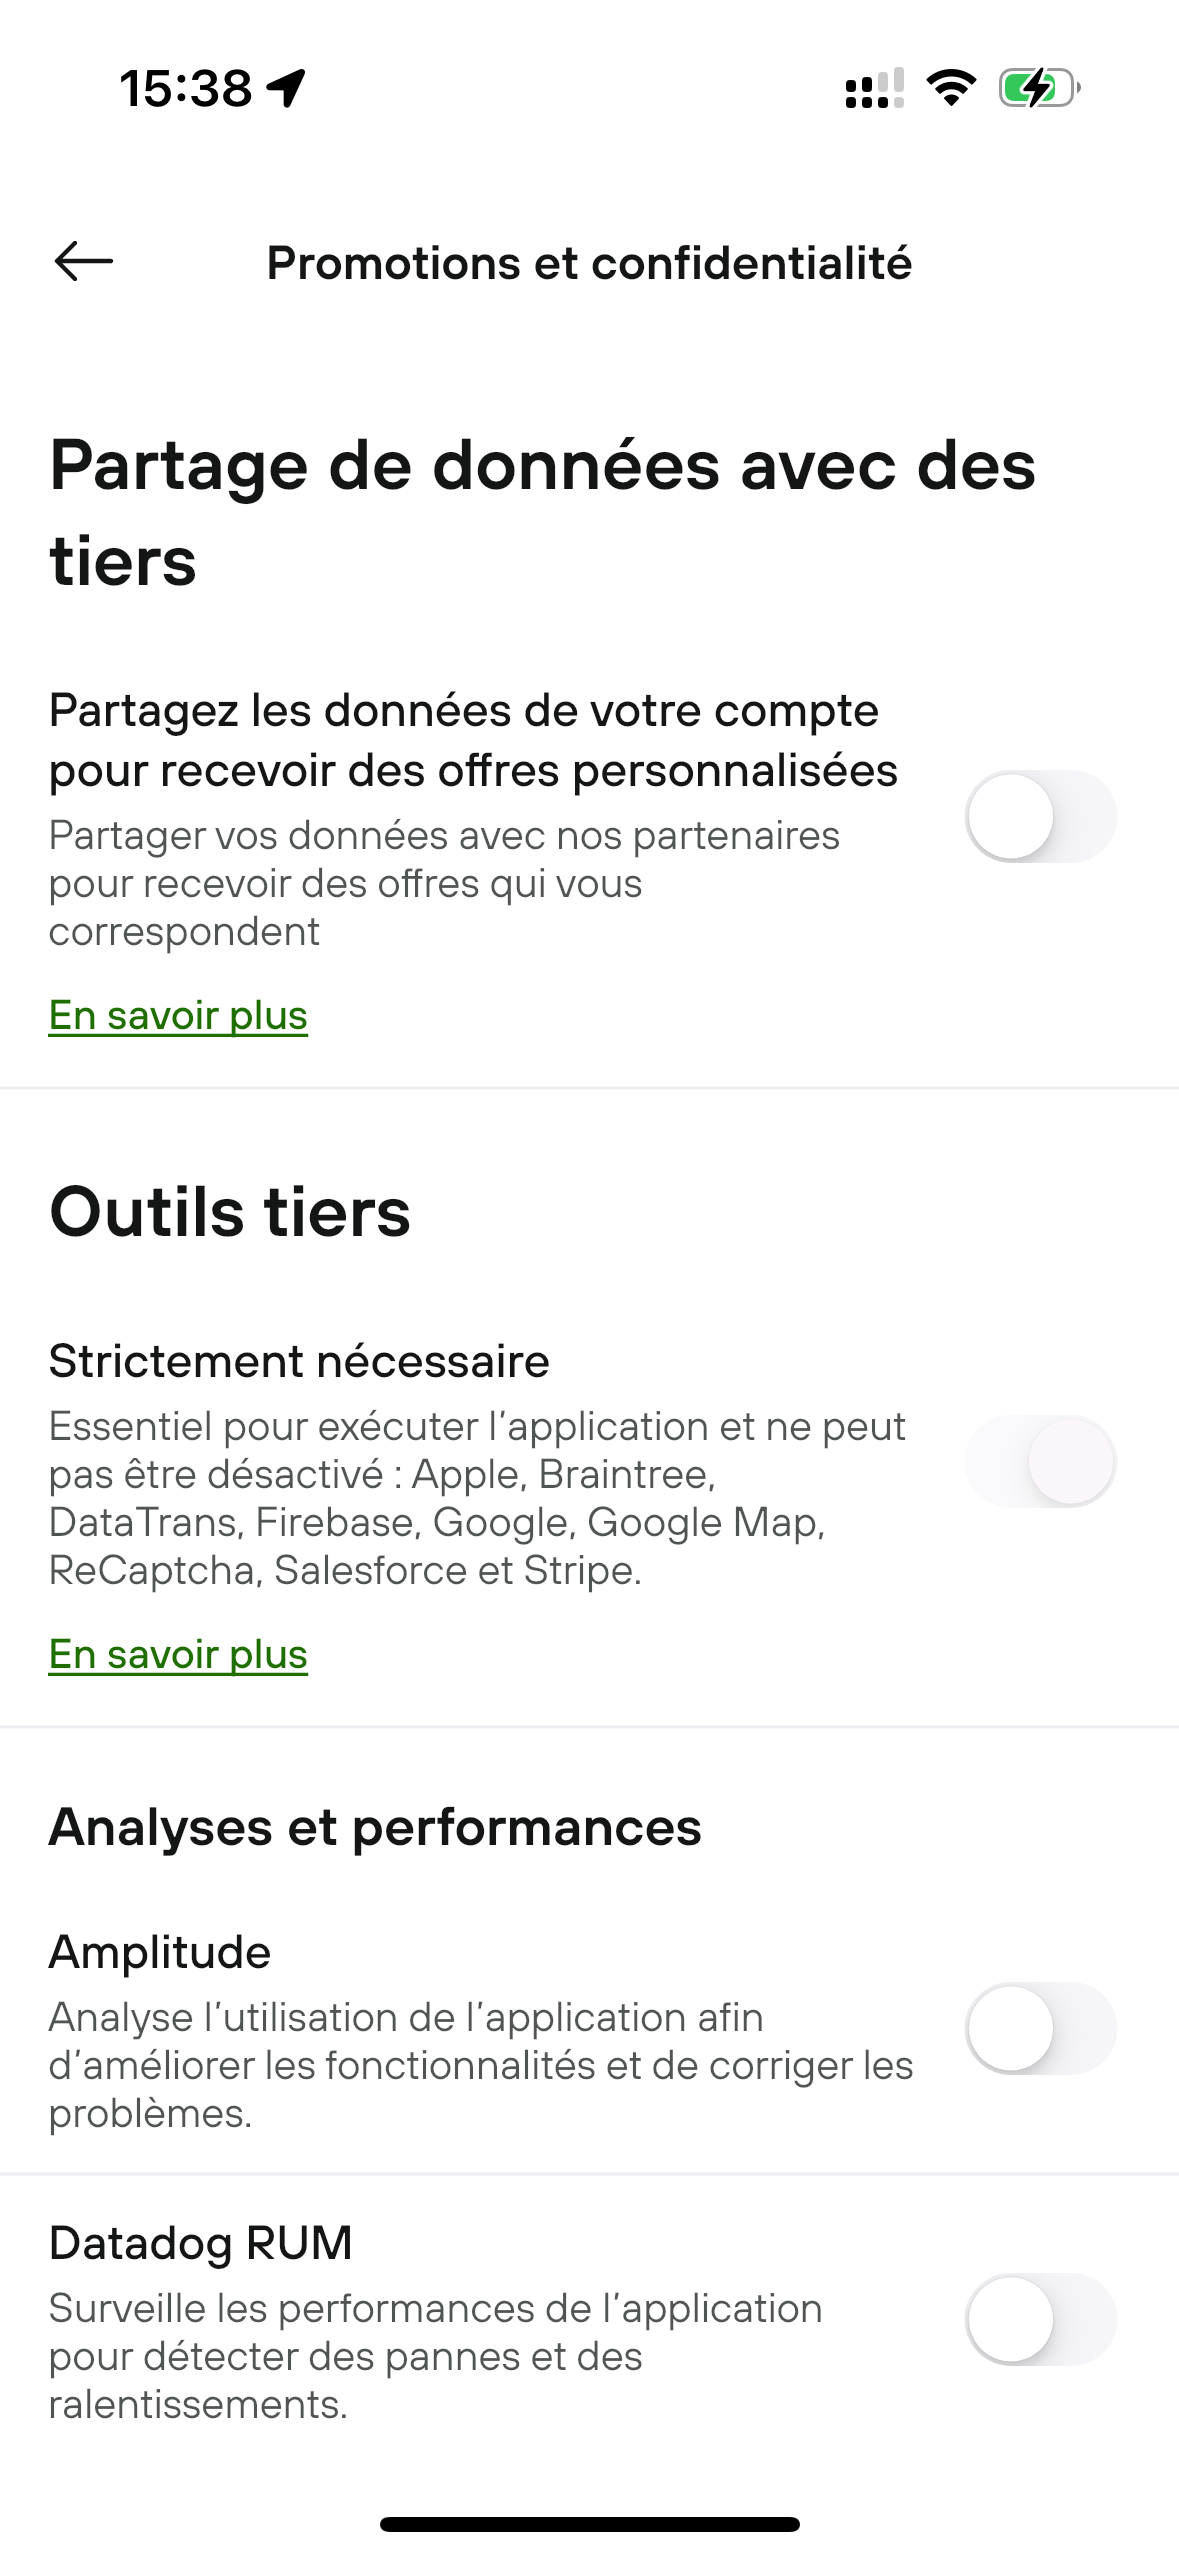This screenshot has width=1179, height=2556.
Task: Tap the cellular signal icon
Action: (x=875, y=88)
